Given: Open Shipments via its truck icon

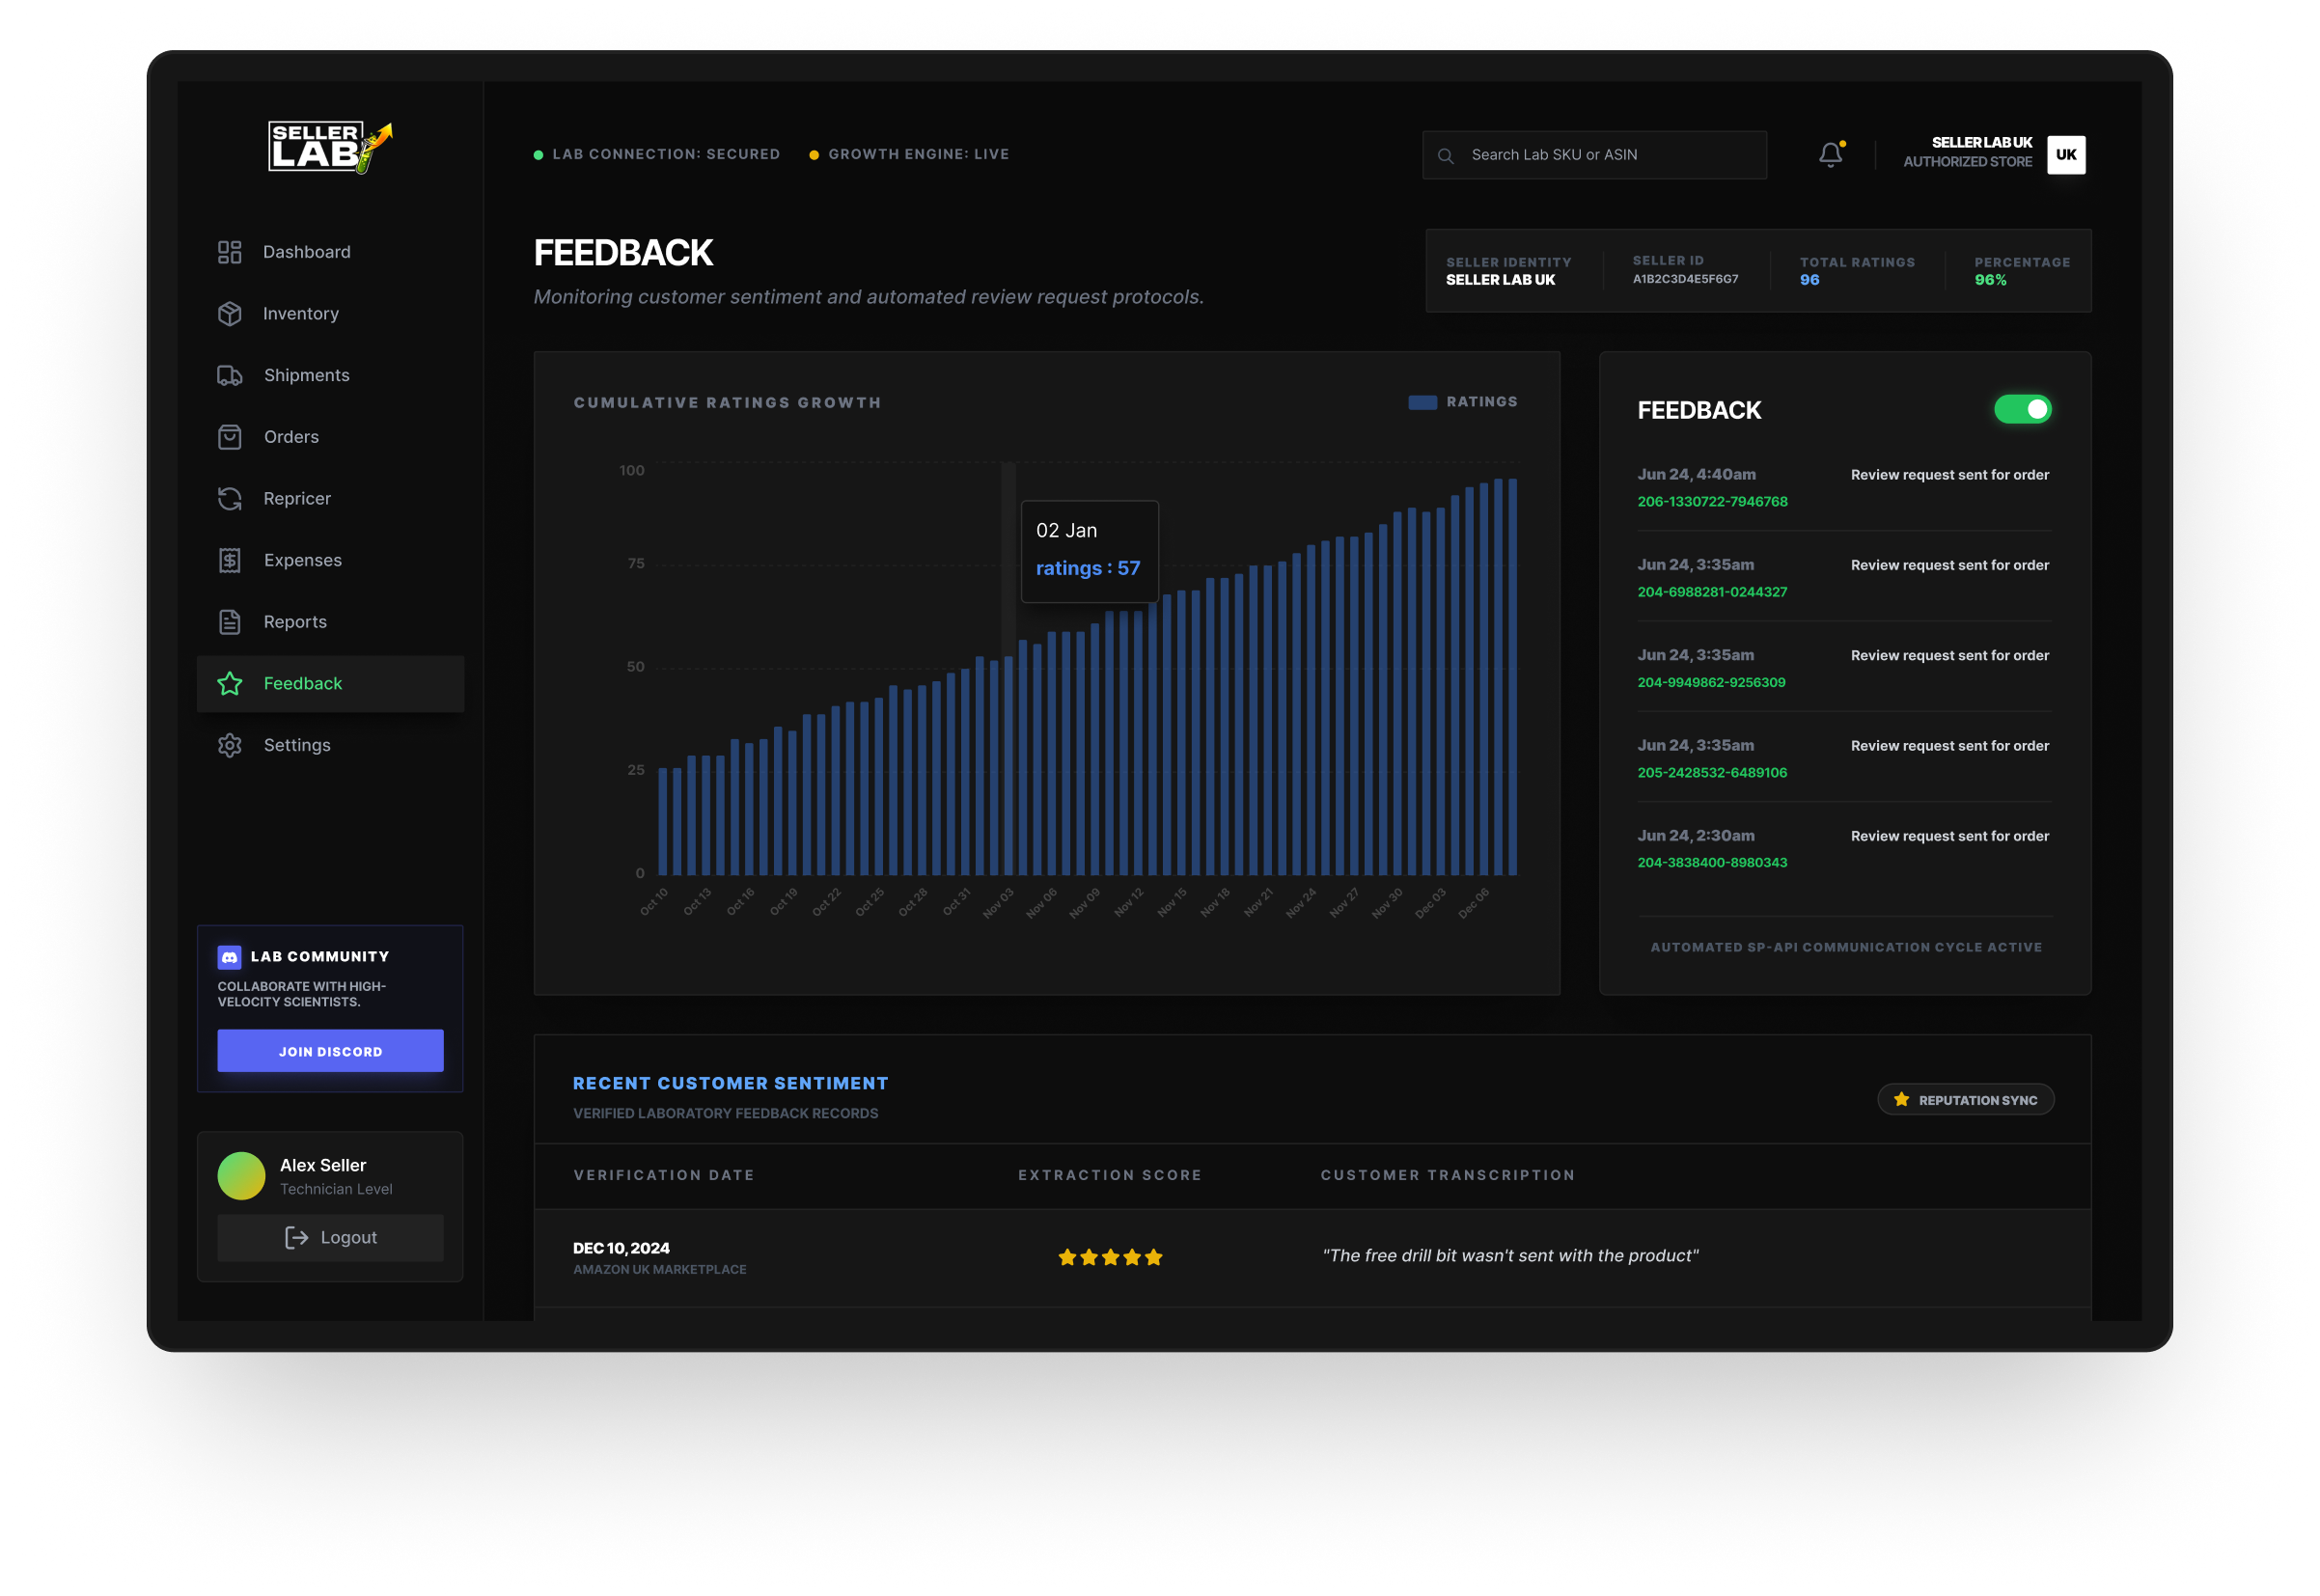Looking at the screenshot, I should (x=230, y=375).
